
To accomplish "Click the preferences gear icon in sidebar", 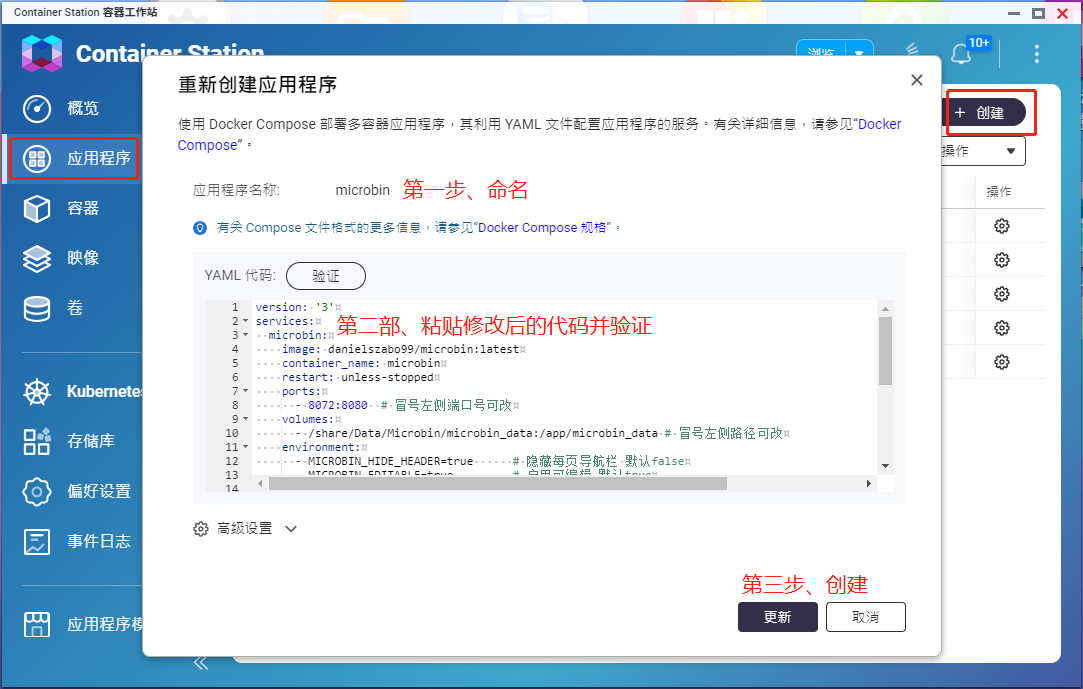I will click(x=37, y=492).
